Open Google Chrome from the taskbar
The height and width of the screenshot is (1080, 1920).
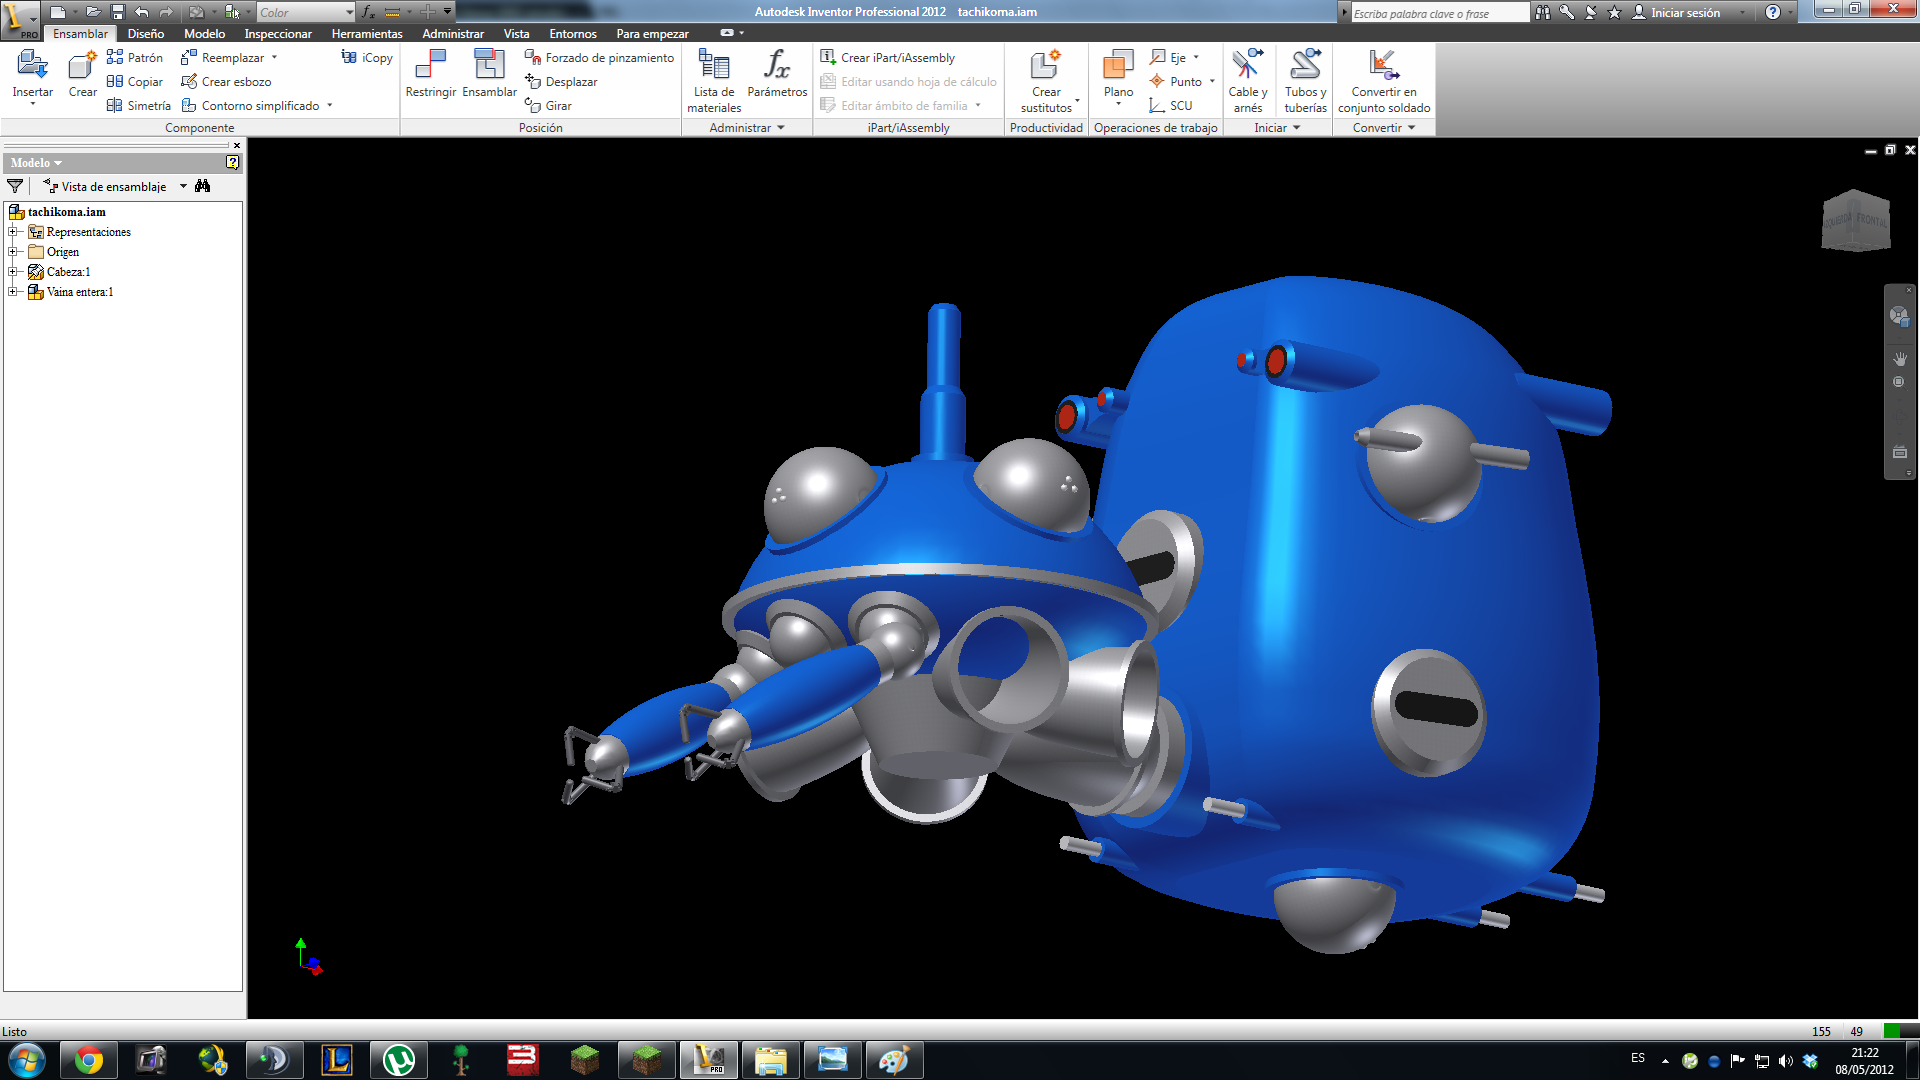pyautogui.click(x=89, y=1060)
